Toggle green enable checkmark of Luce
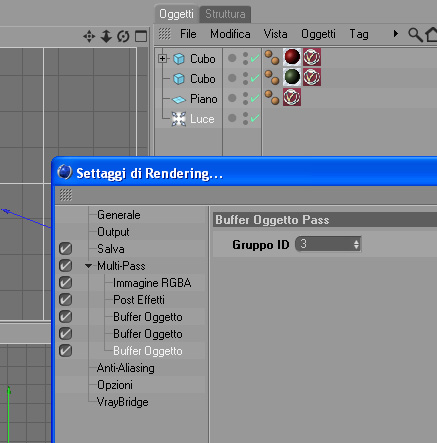The width and height of the screenshot is (437, 443). (255, 118)
